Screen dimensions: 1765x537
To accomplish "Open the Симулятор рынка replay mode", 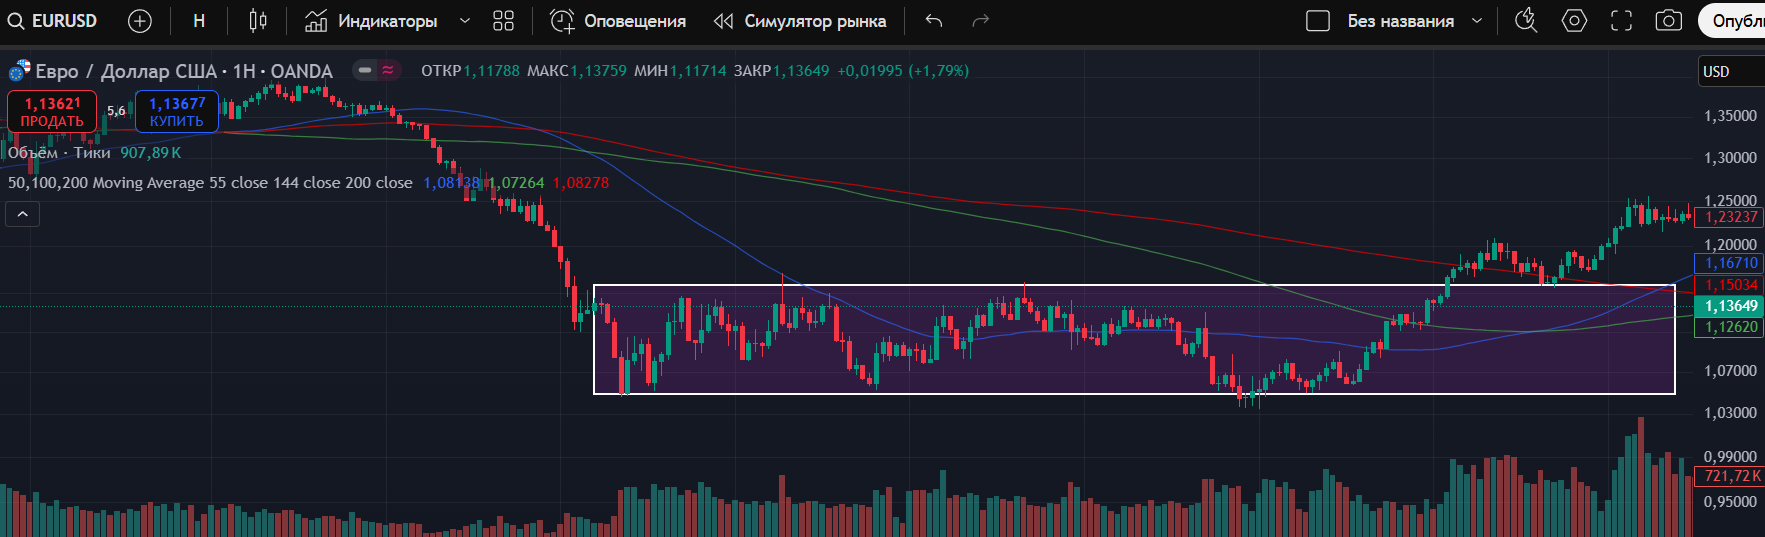I will pyautogui.click(x=800, y=21).
